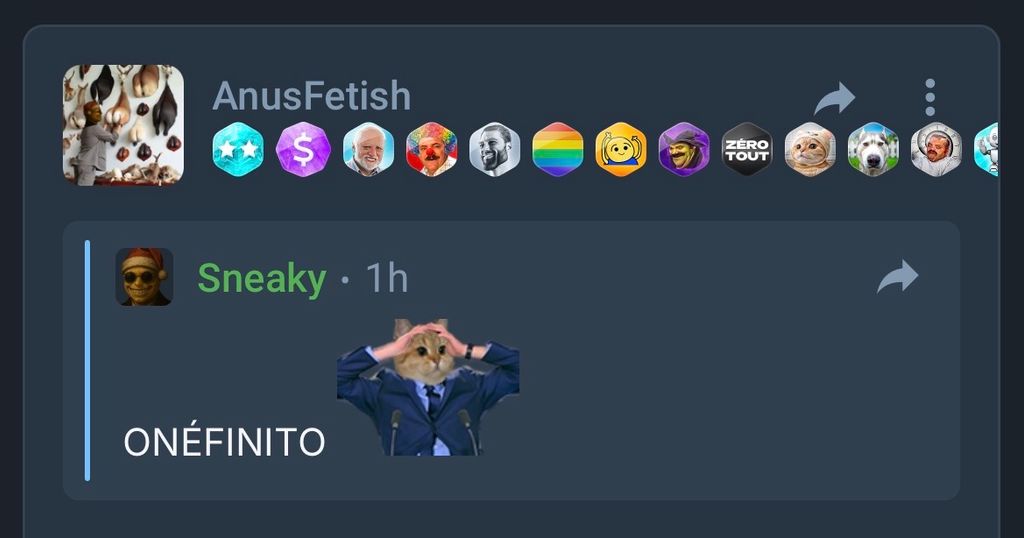Click the AnusFetish username
The height and width of the screenshot is (538, 1024).
tap(312, 96)
